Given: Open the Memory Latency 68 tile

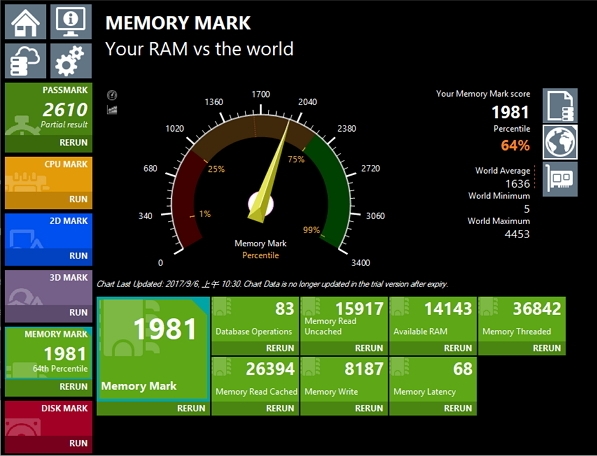Looking at the screenshot, I should tap(433, 379).
